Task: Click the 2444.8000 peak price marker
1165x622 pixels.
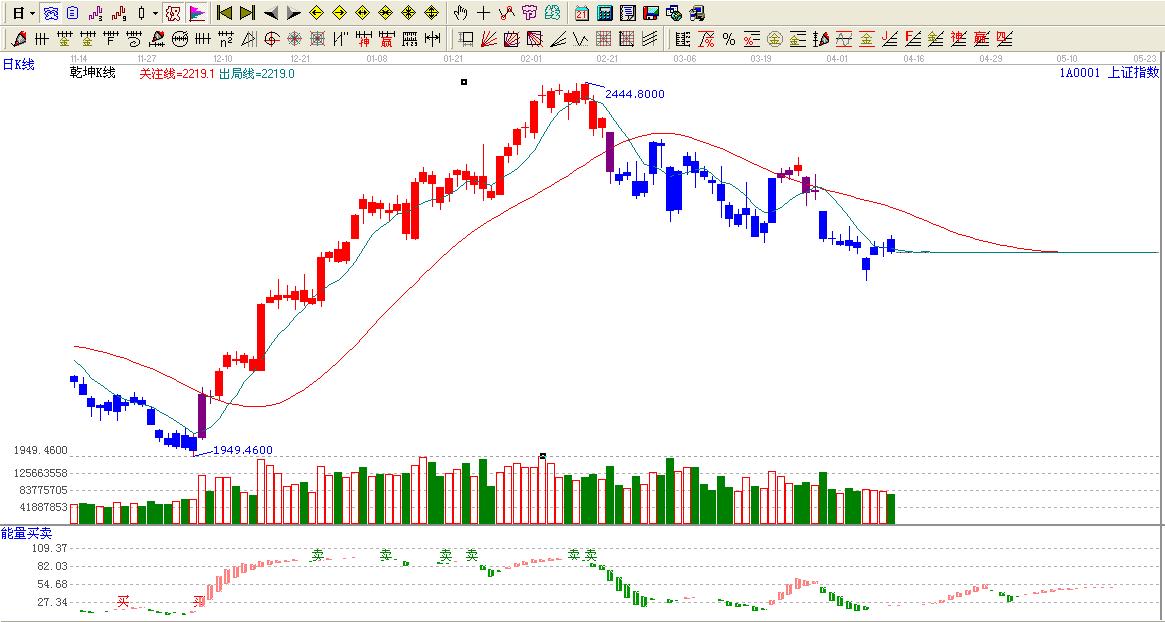Action: tap(634, 94)
